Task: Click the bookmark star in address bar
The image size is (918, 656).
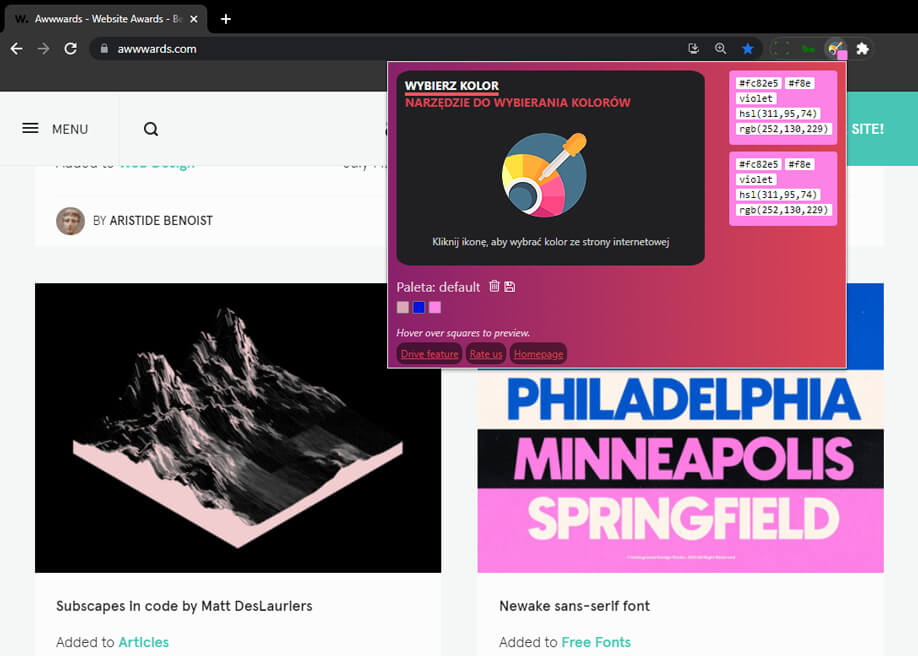Action: click(748, 49)
